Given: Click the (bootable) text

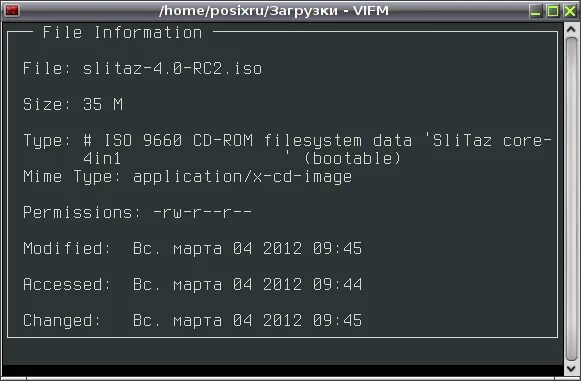Looking at the screenshot, I should [352, 159].
